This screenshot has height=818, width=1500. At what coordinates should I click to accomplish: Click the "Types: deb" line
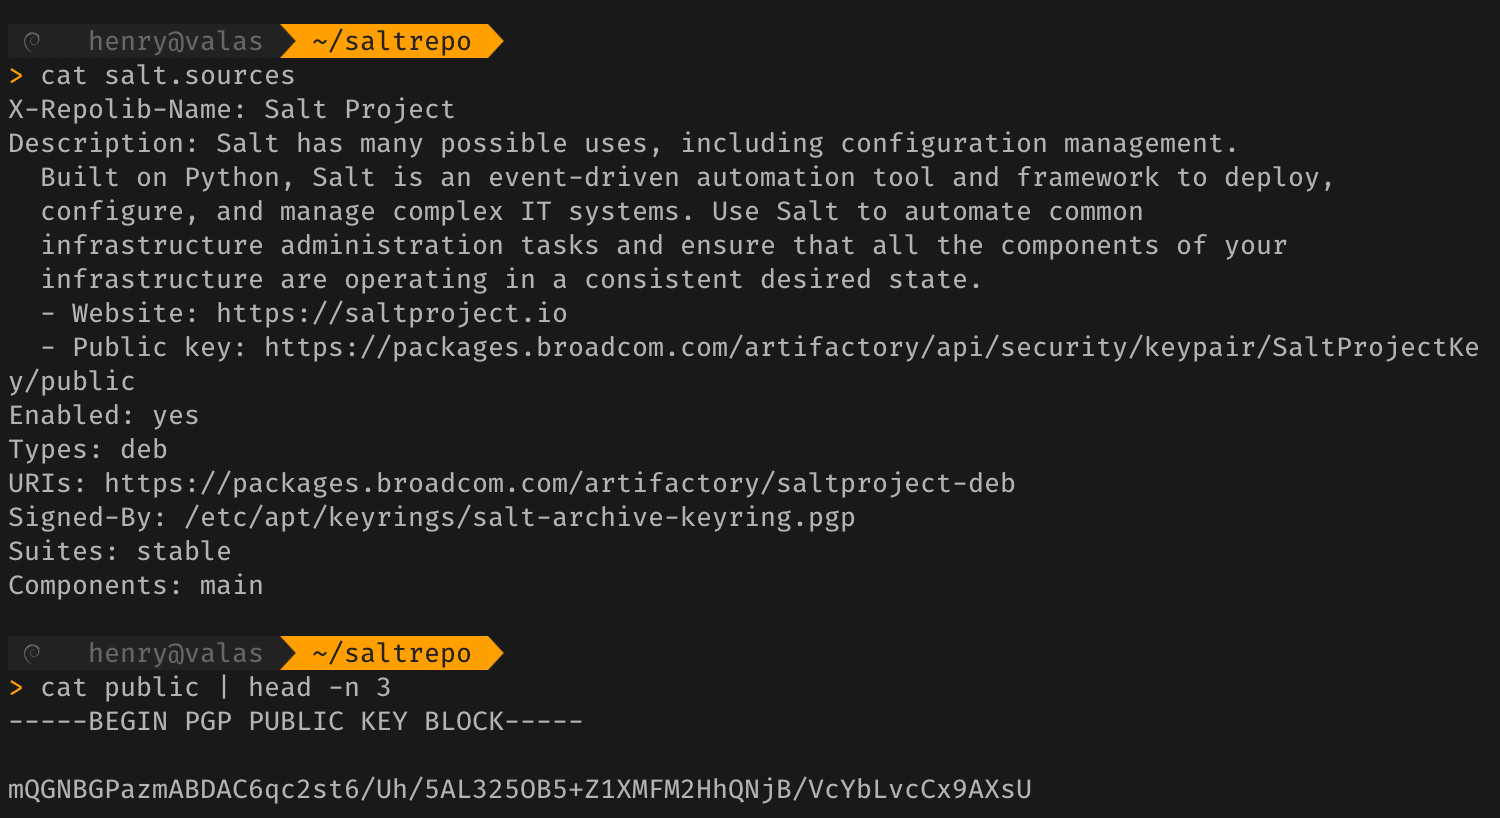[x=88, y=449]
